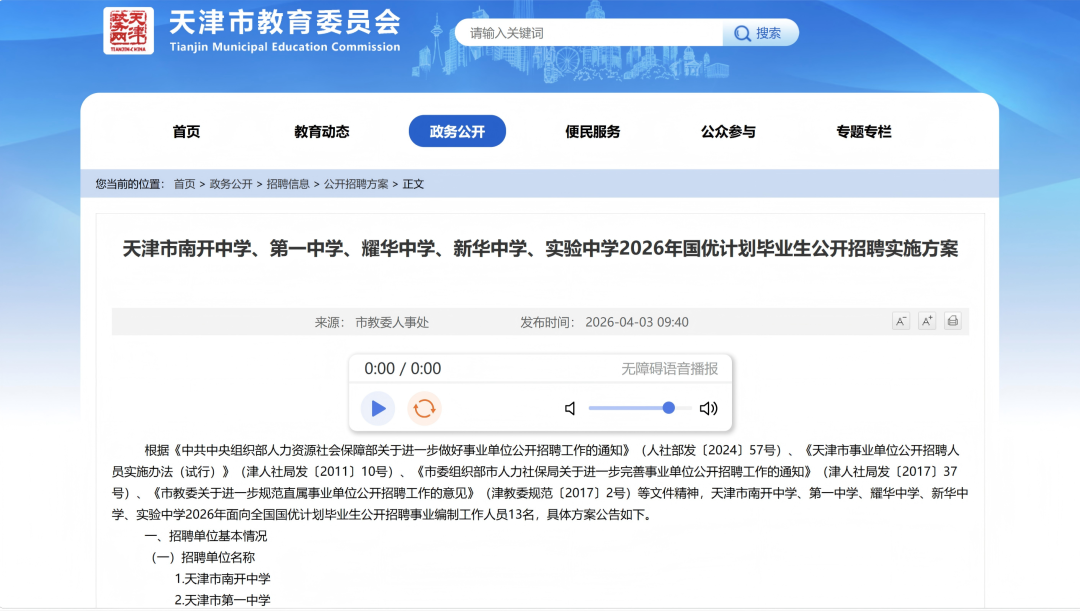The image size is (1080, 611).
Task: Click the 公开招聘方案 breadcrumb link
Action: (x=356, y=184)
